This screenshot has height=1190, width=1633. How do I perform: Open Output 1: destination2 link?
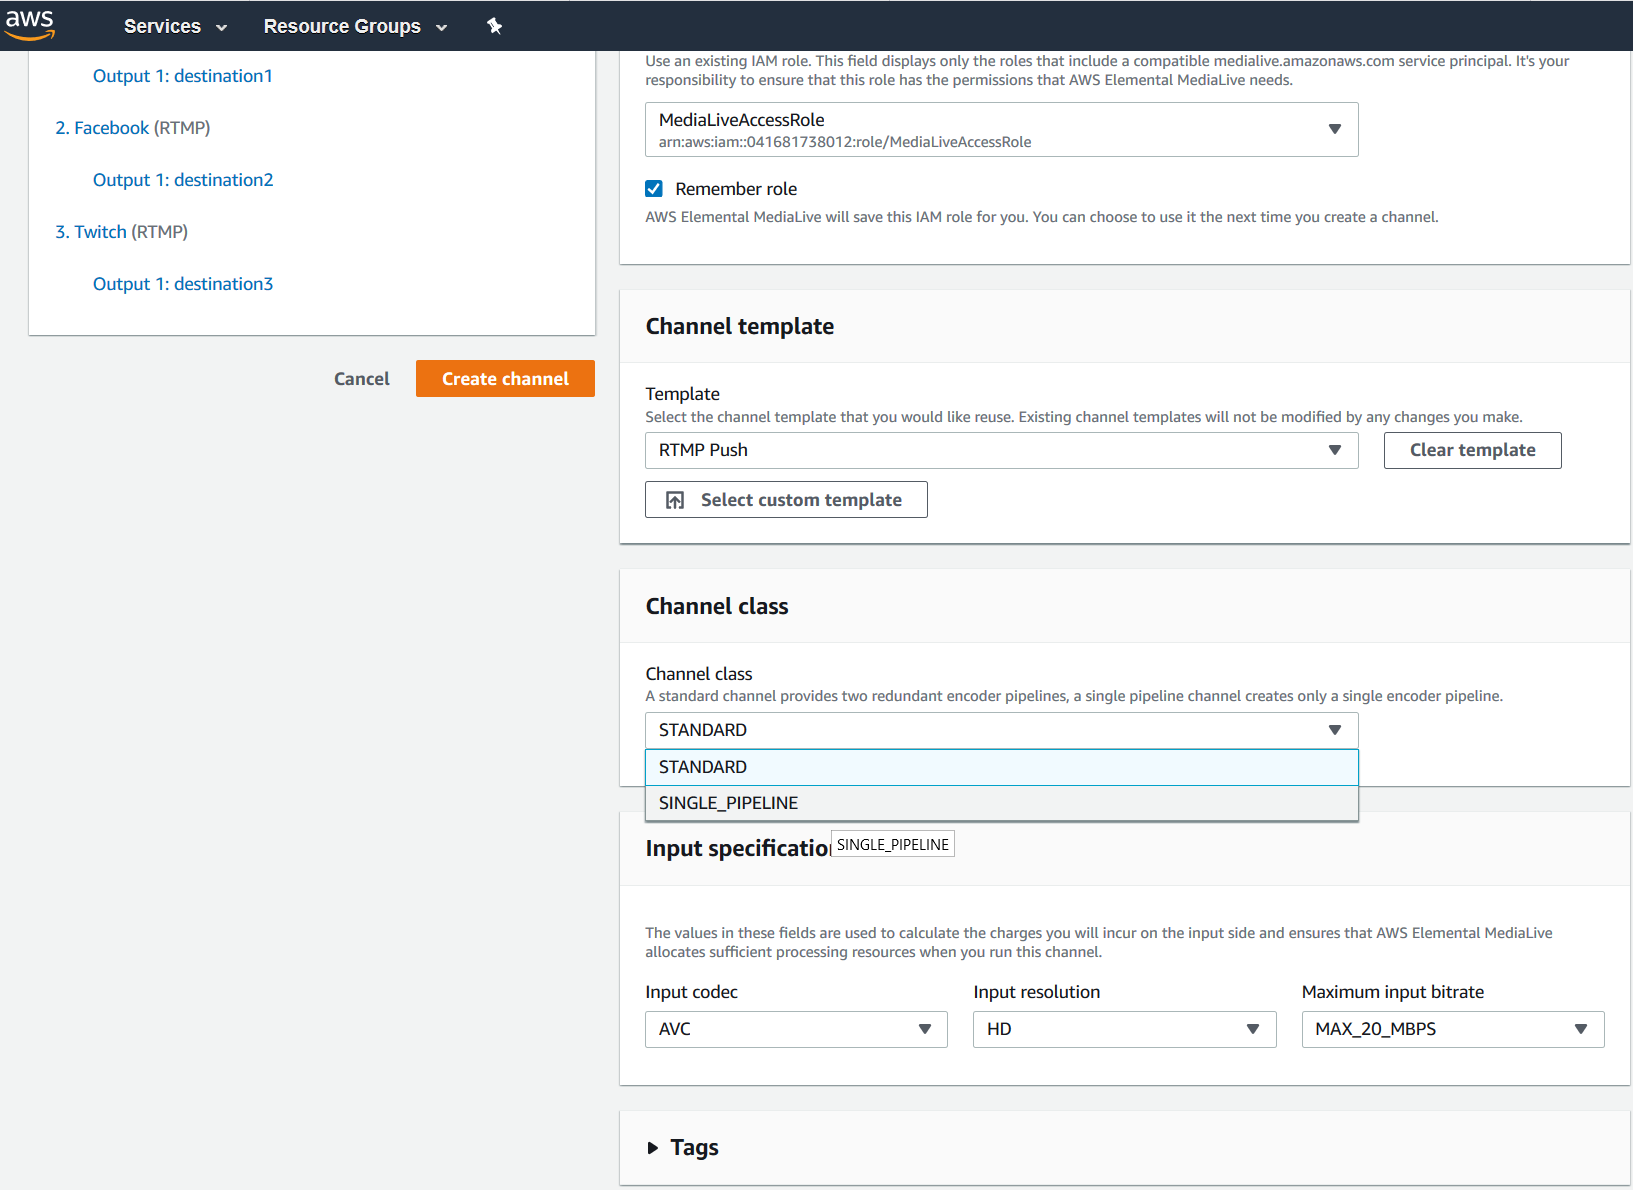click(x=183, y=180)
